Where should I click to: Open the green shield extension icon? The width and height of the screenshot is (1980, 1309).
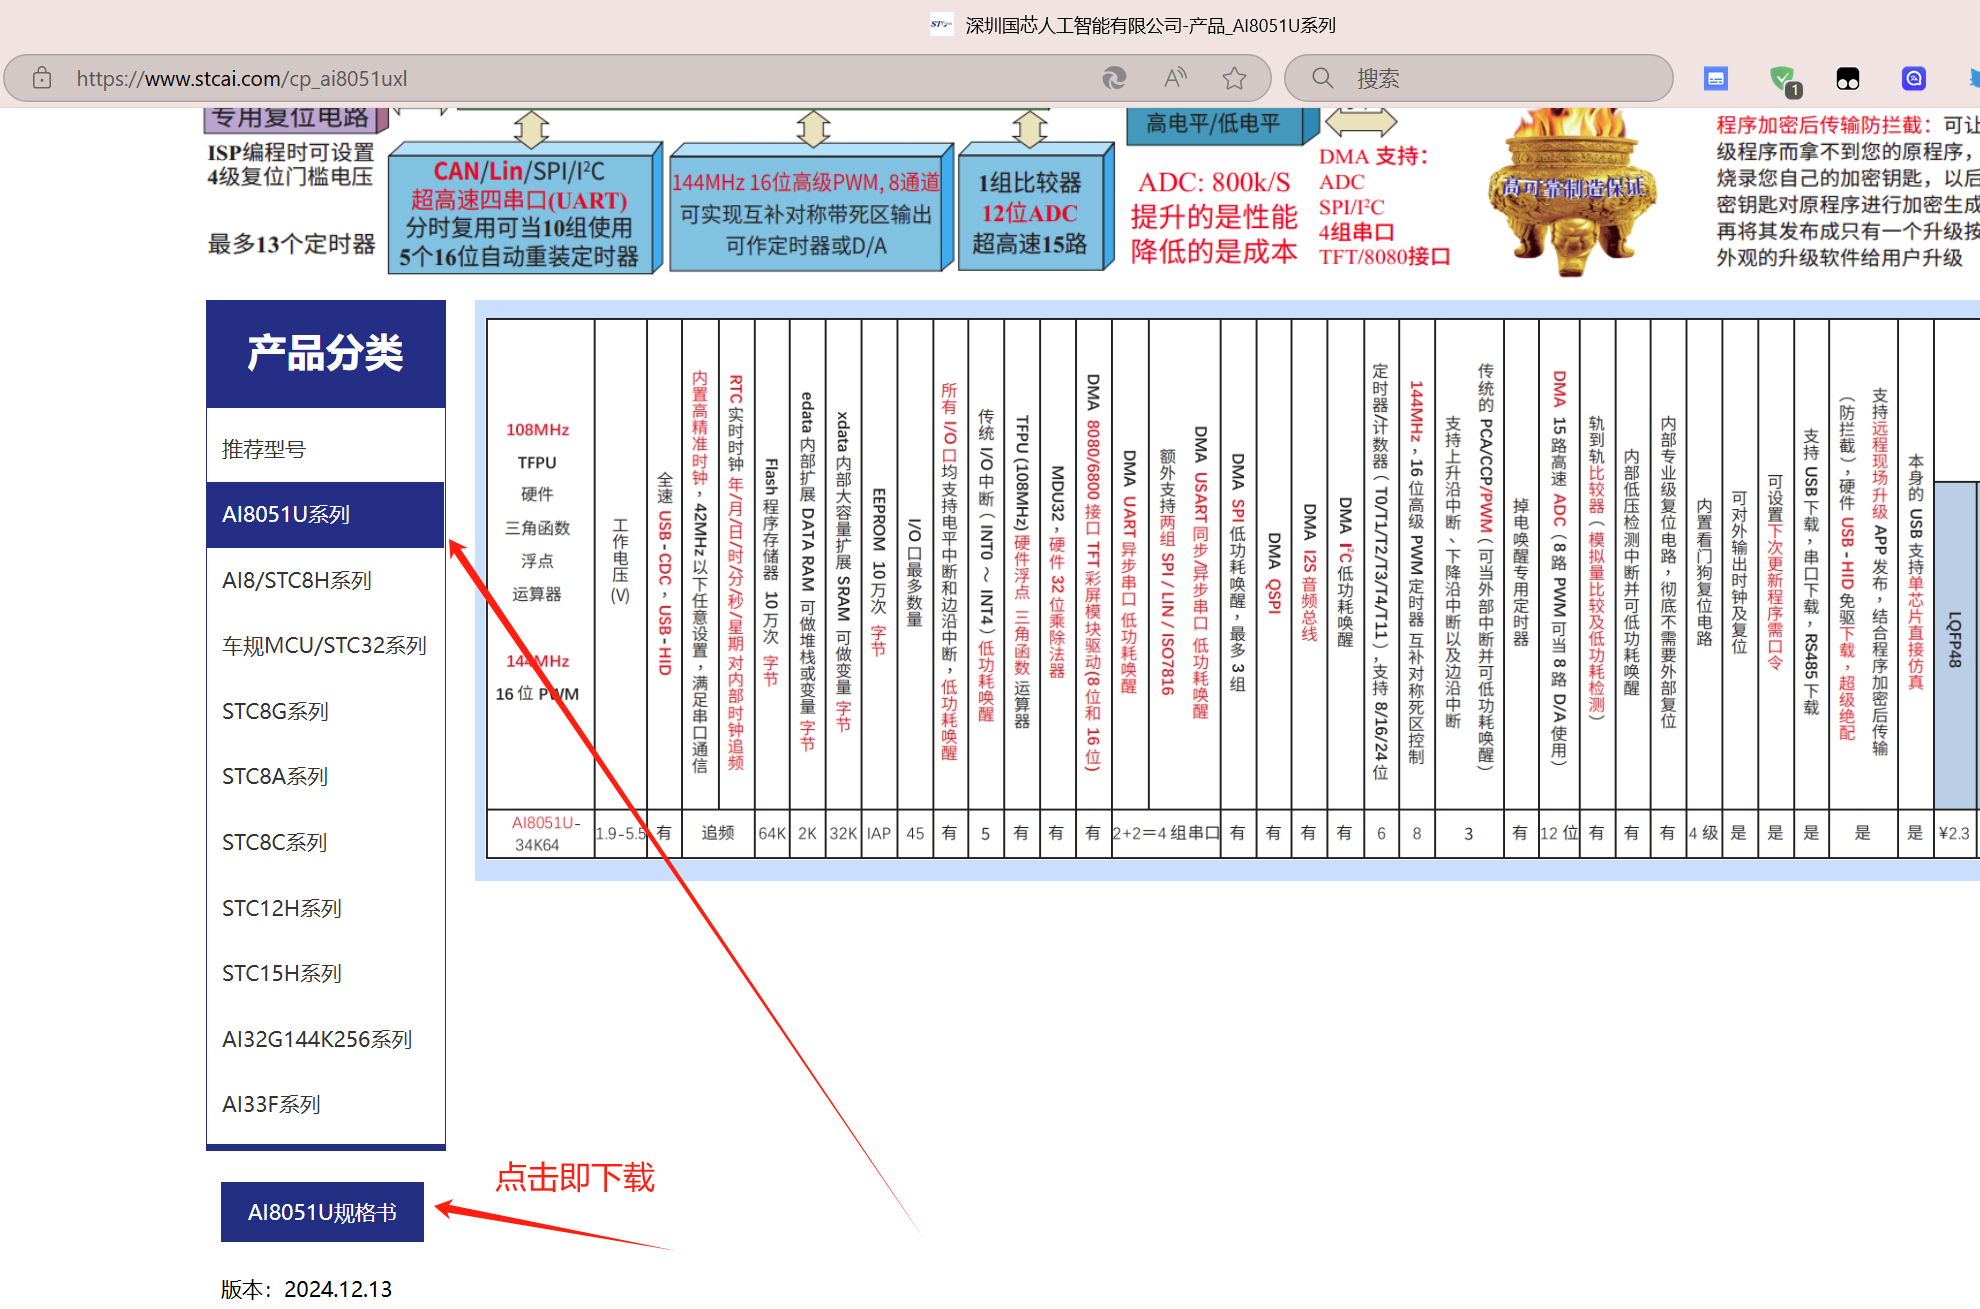click(1783, 80)
